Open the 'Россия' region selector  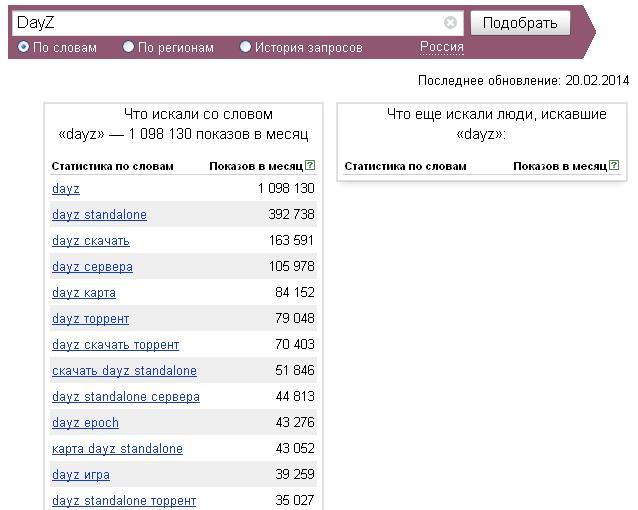pos(441,47)
